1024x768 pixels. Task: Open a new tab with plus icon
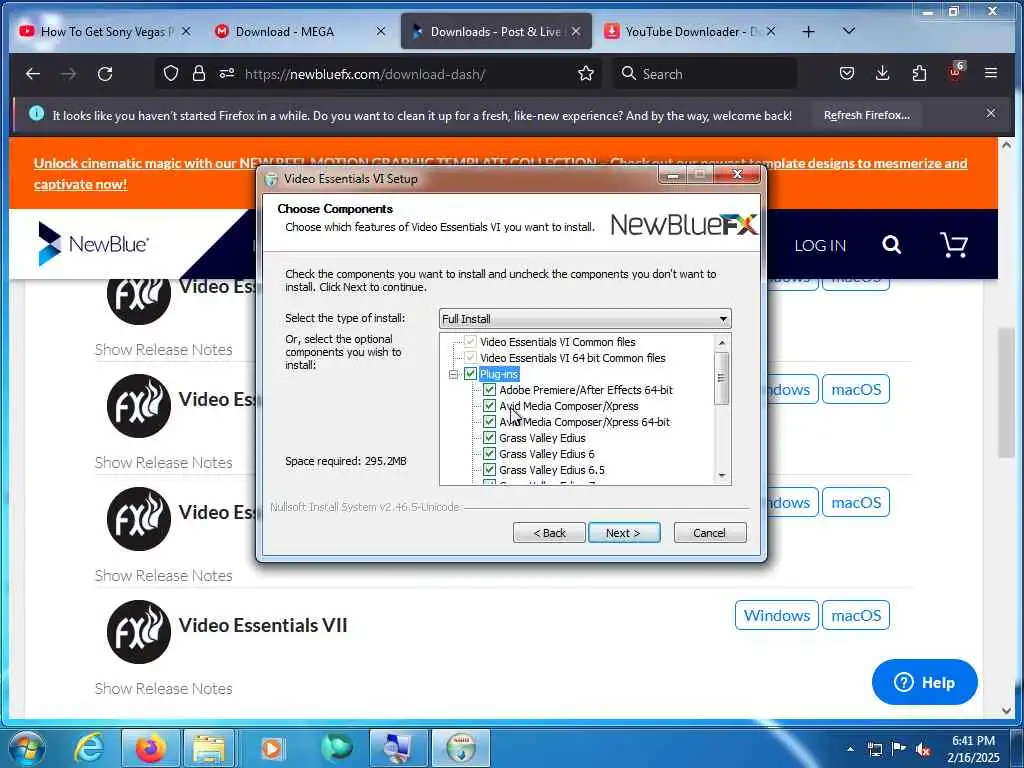808,31
